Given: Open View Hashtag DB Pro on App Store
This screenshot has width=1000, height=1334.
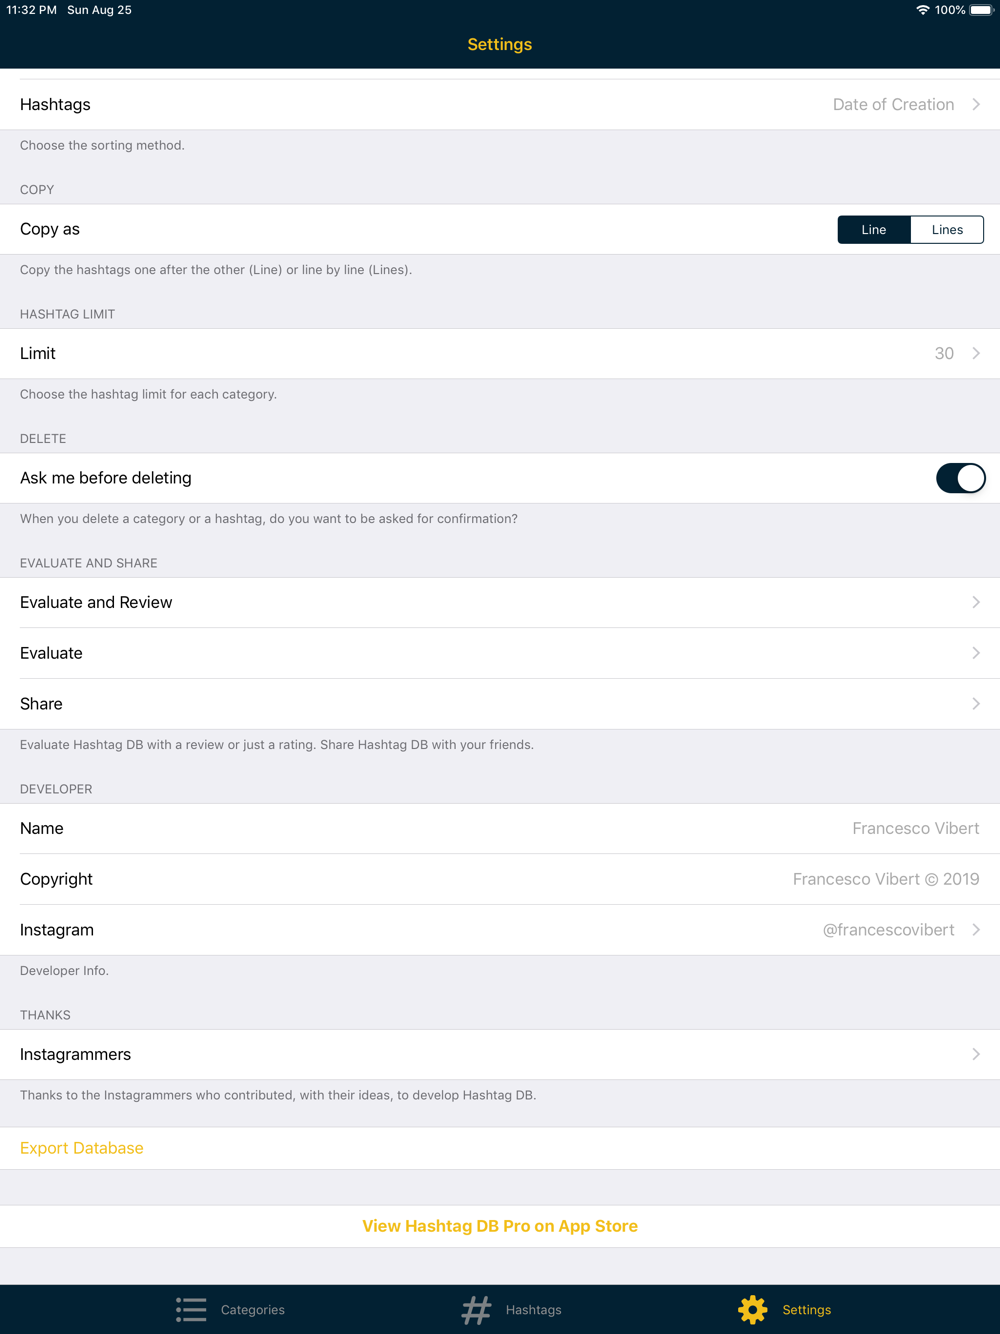Looking at the screenshot, I should tap(500, 1226).
